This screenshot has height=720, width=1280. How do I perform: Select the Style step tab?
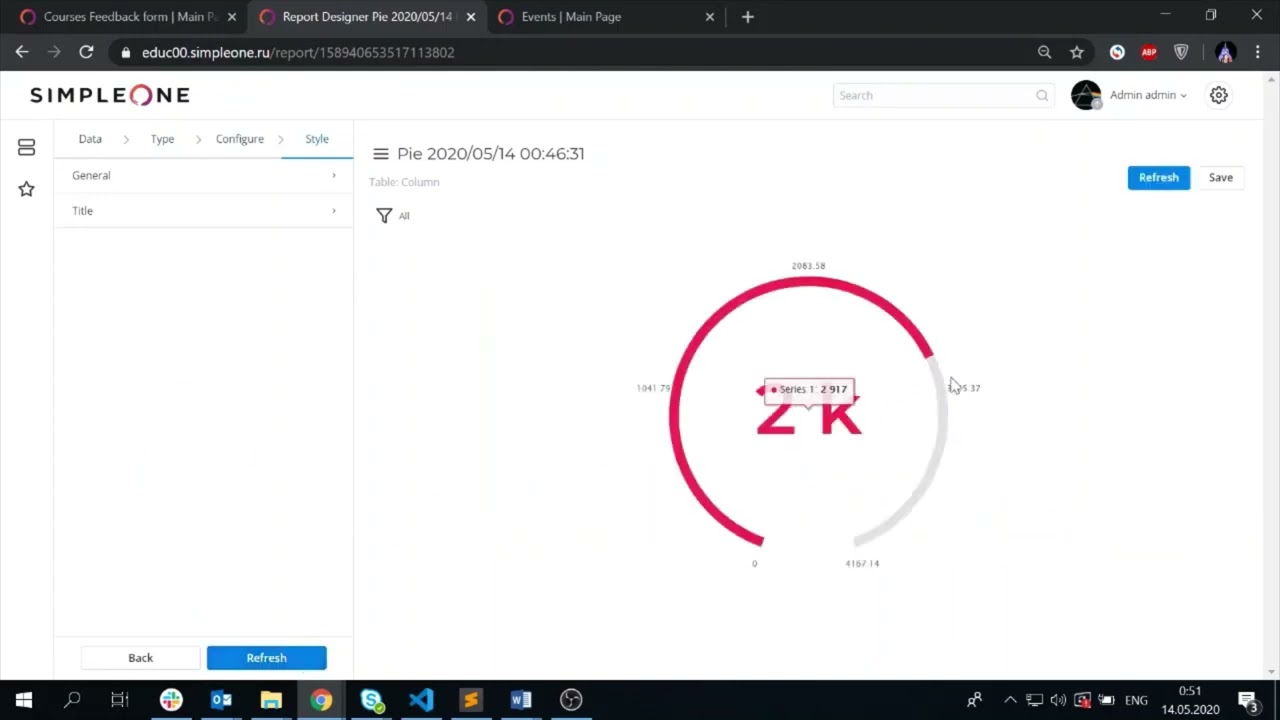[317, 139]
